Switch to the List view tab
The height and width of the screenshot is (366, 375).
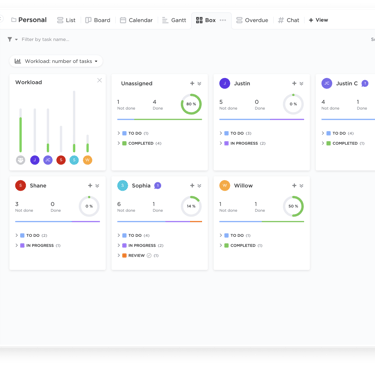[66, 20]
